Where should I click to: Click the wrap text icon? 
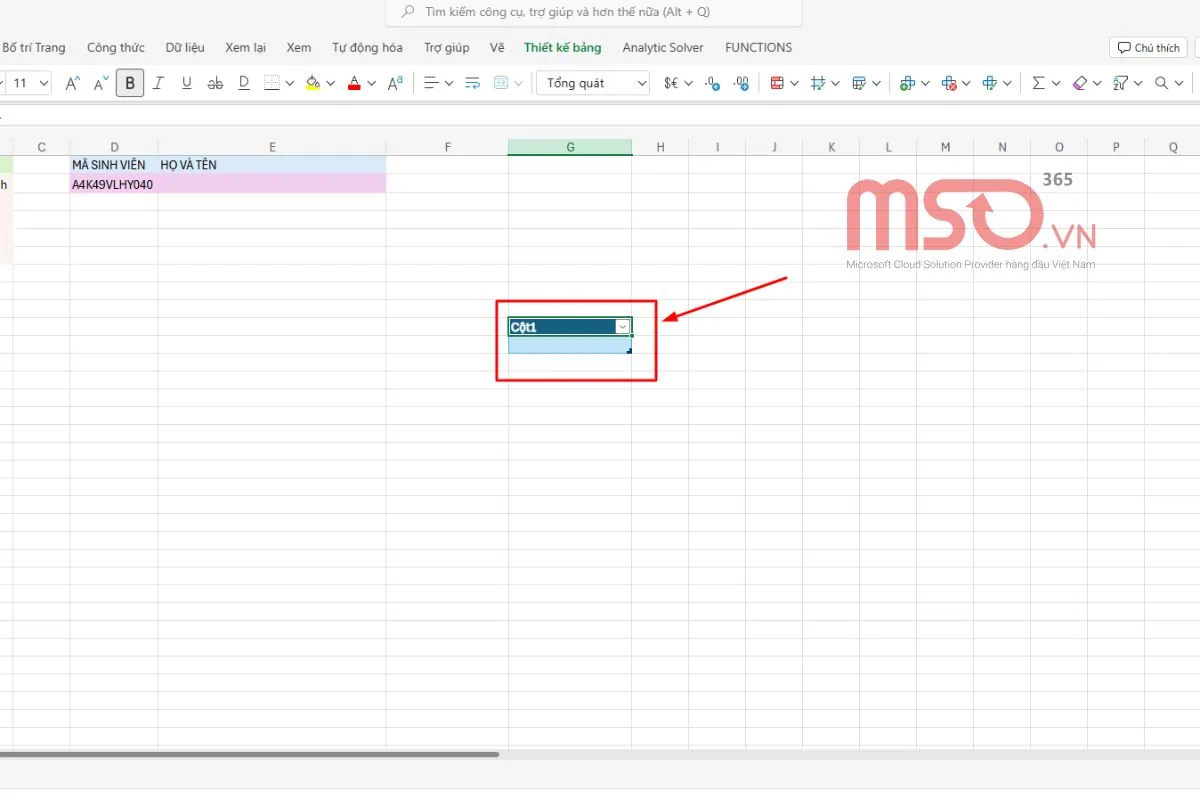click(473, 83)
